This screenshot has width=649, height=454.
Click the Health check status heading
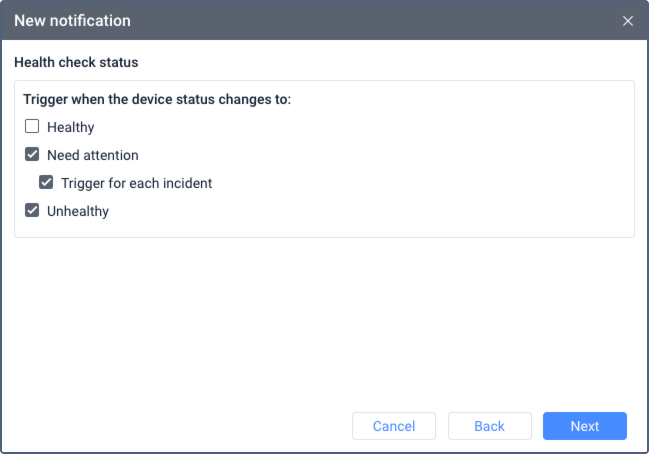(x=76, y=62)
